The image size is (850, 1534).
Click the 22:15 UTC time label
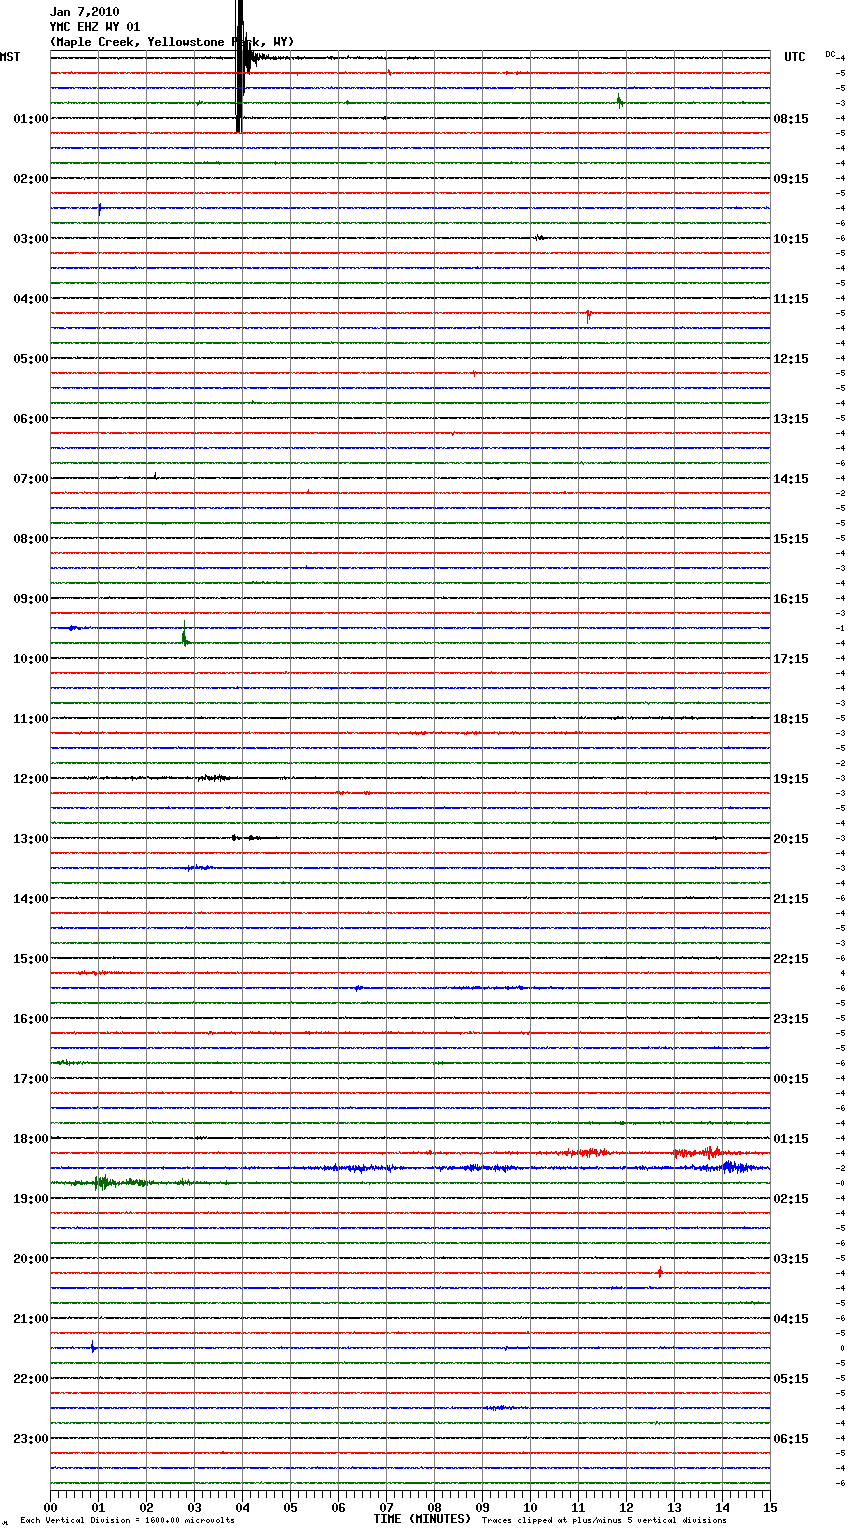(x=791, y=959)
